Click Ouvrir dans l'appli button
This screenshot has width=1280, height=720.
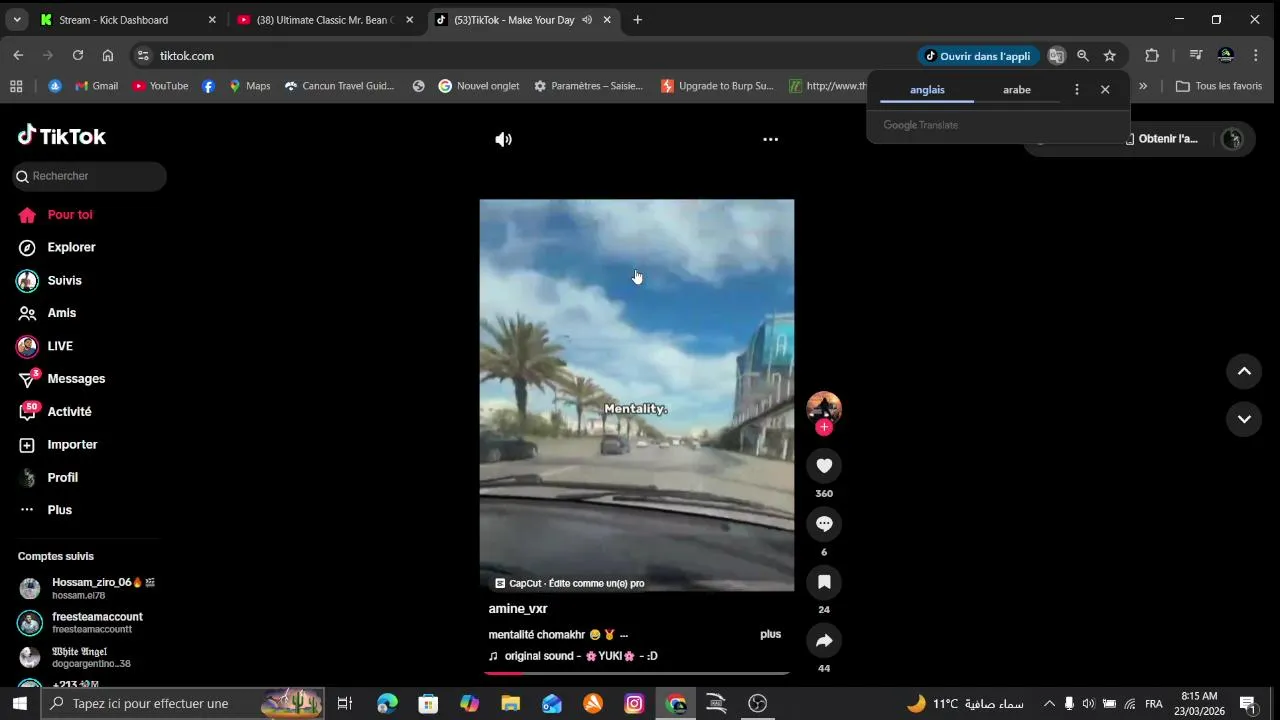(978, 56)
